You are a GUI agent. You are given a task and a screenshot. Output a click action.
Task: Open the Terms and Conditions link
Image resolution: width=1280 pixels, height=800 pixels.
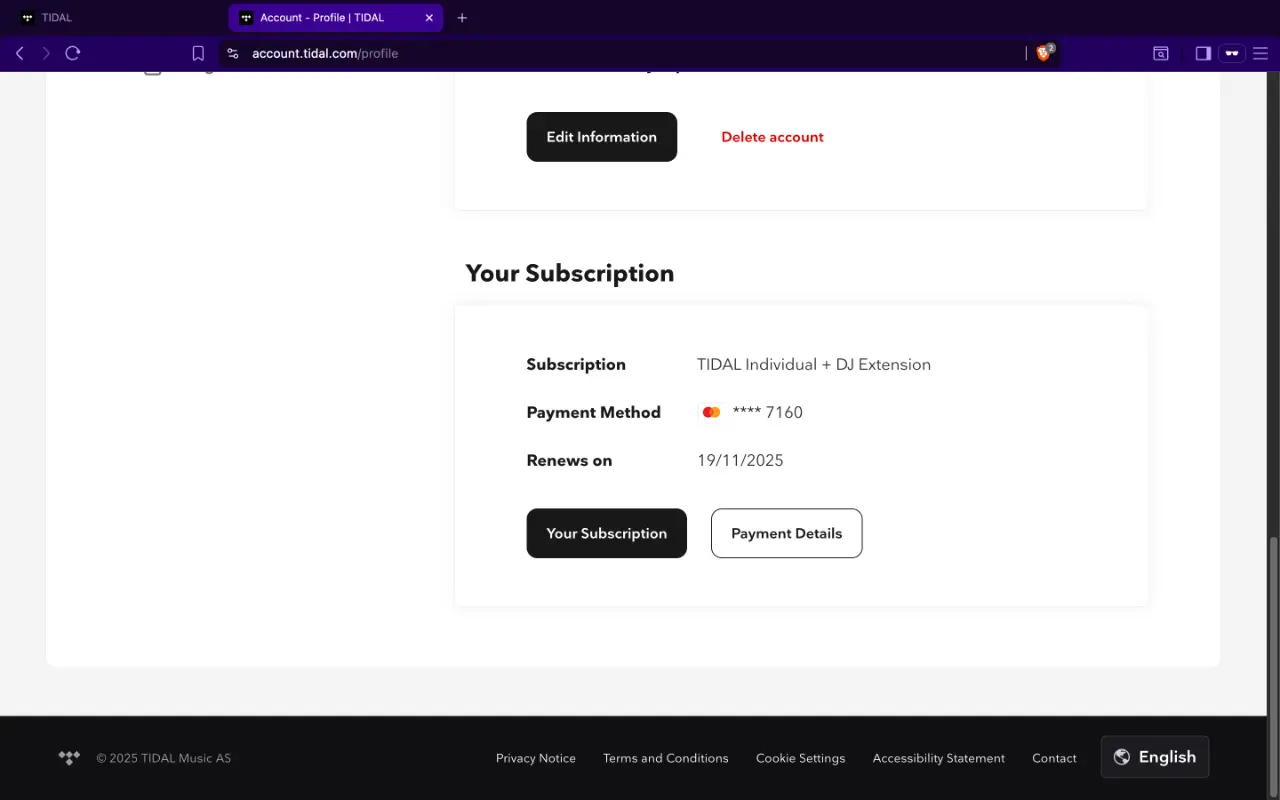click(666, 758)
